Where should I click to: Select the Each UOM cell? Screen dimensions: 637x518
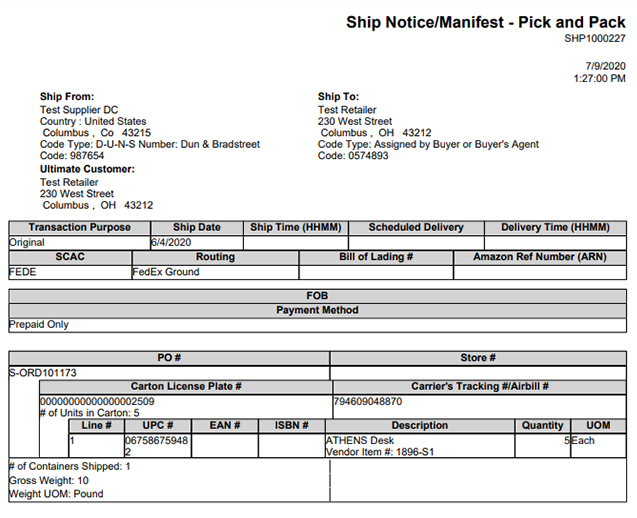pos(584,440)
